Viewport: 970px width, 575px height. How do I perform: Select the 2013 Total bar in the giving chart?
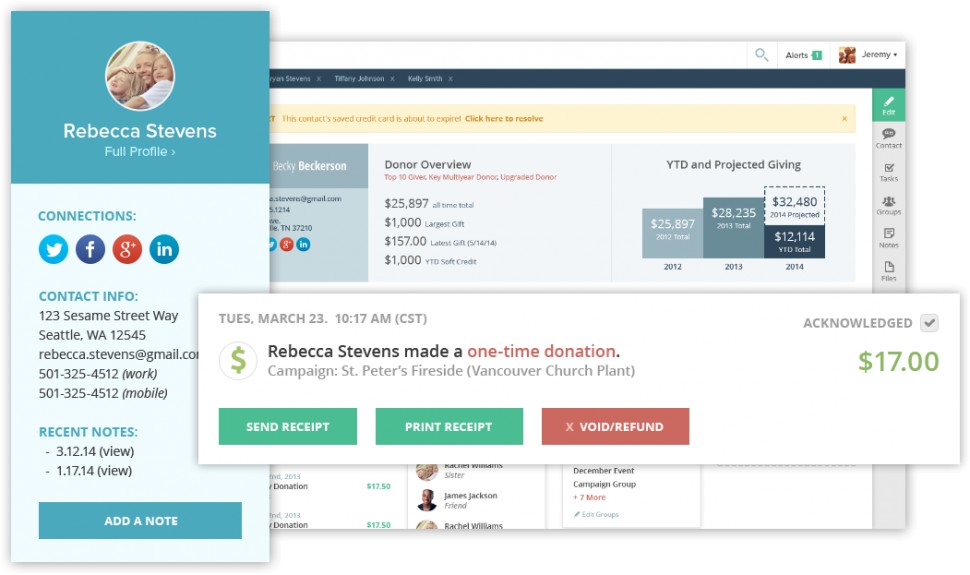(x=733, y=228)
